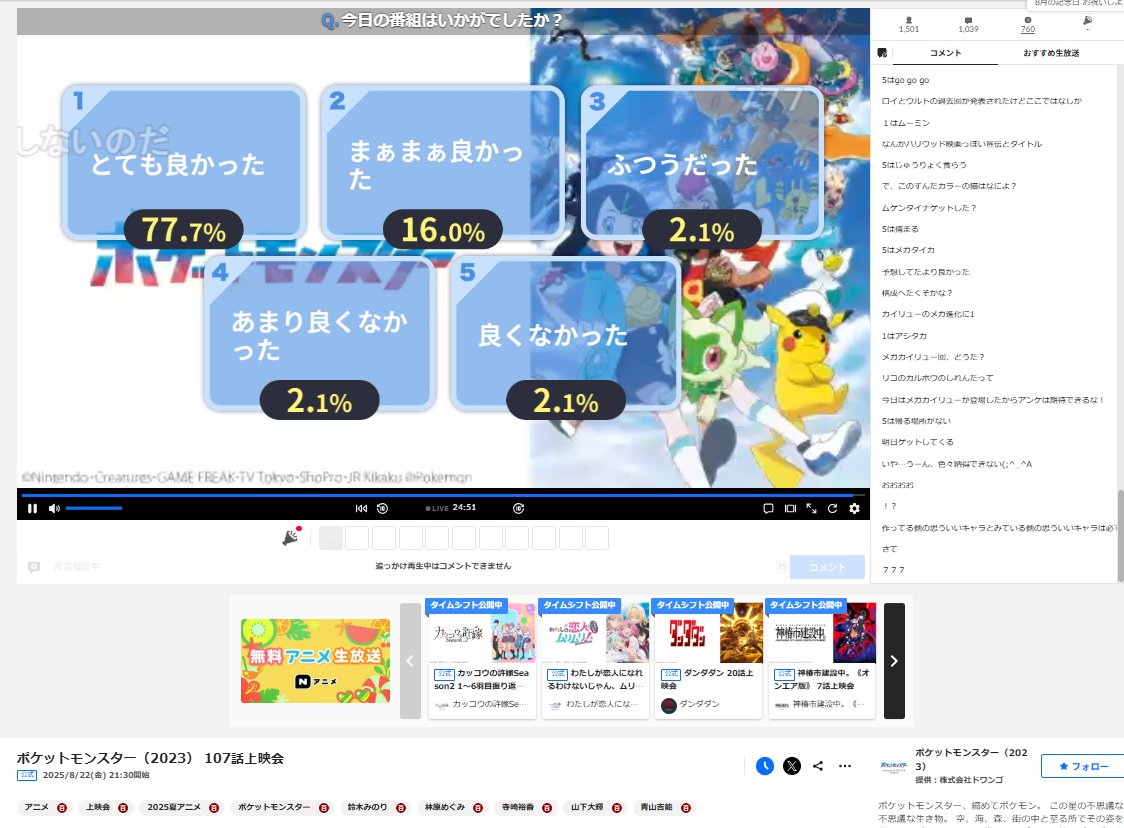This screenshot has height=828, width=1124.
Task: Share the broadcast on X
Action: [792, 766]
